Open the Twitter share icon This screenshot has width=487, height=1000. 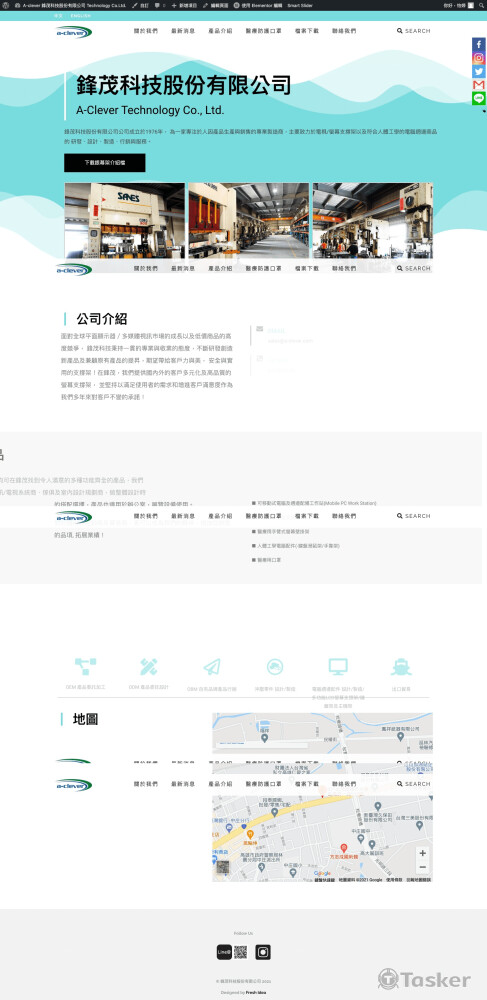479,71
